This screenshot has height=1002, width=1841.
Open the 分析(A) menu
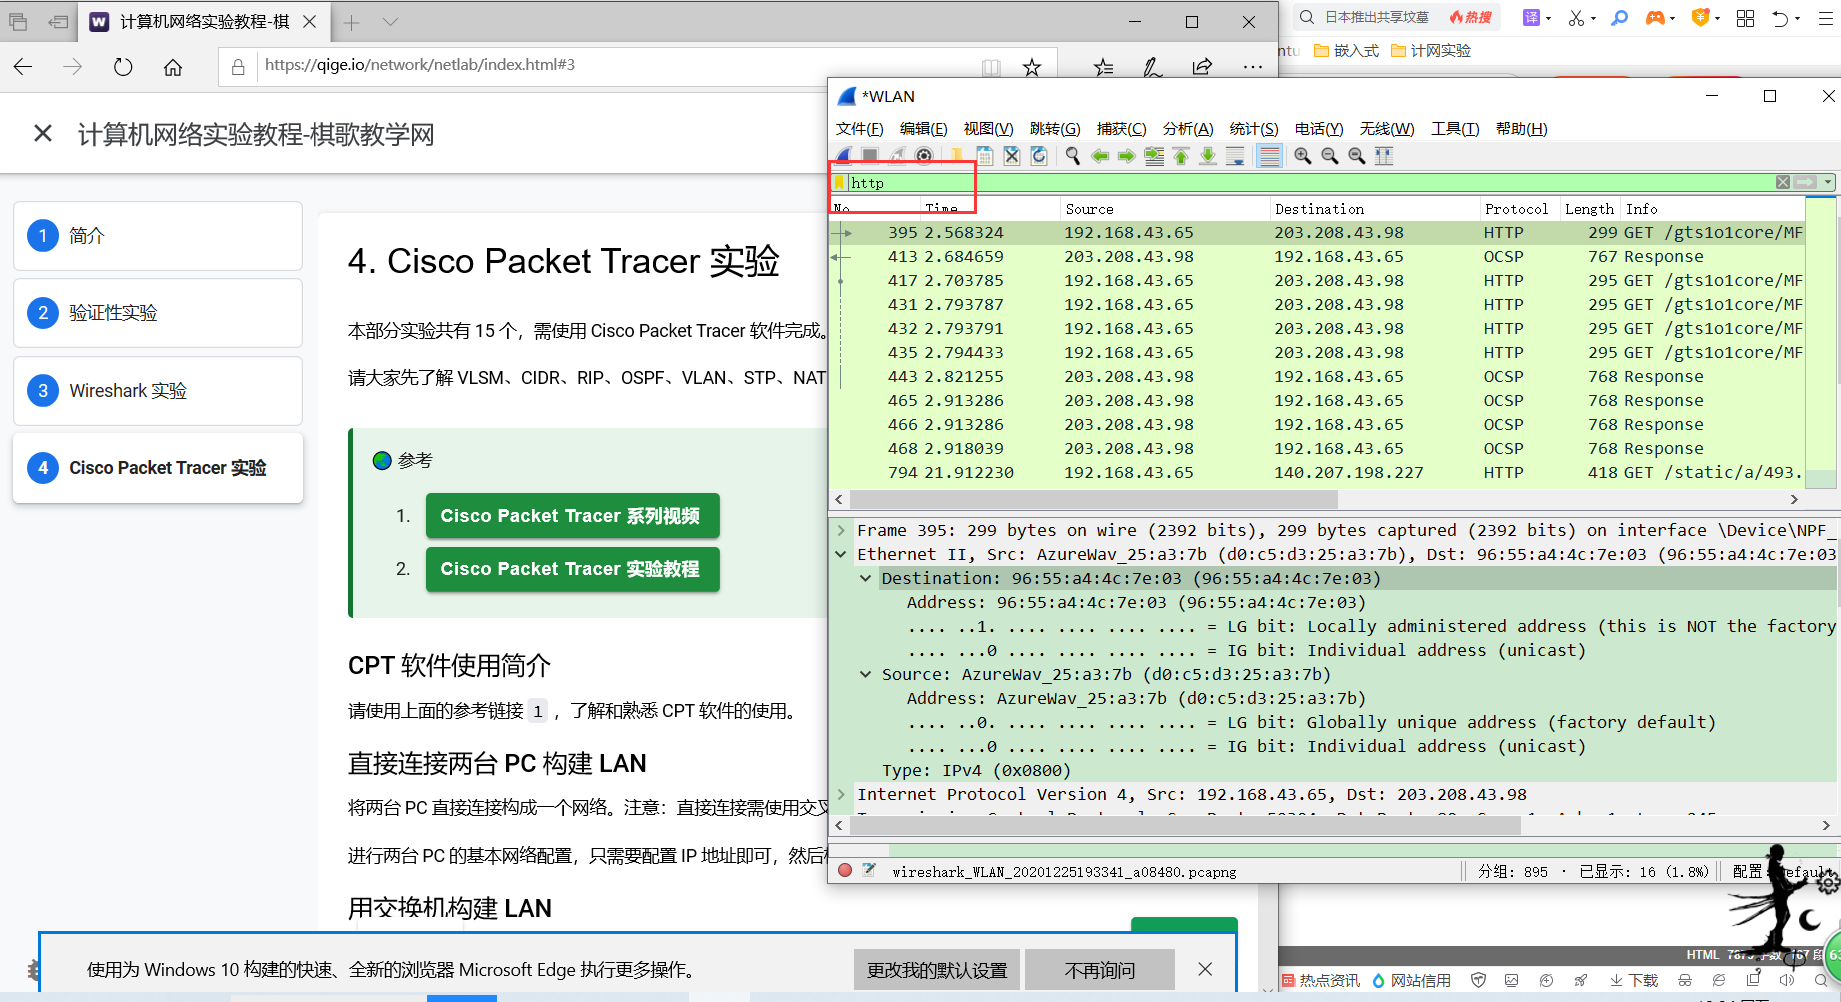(1188, 128)
